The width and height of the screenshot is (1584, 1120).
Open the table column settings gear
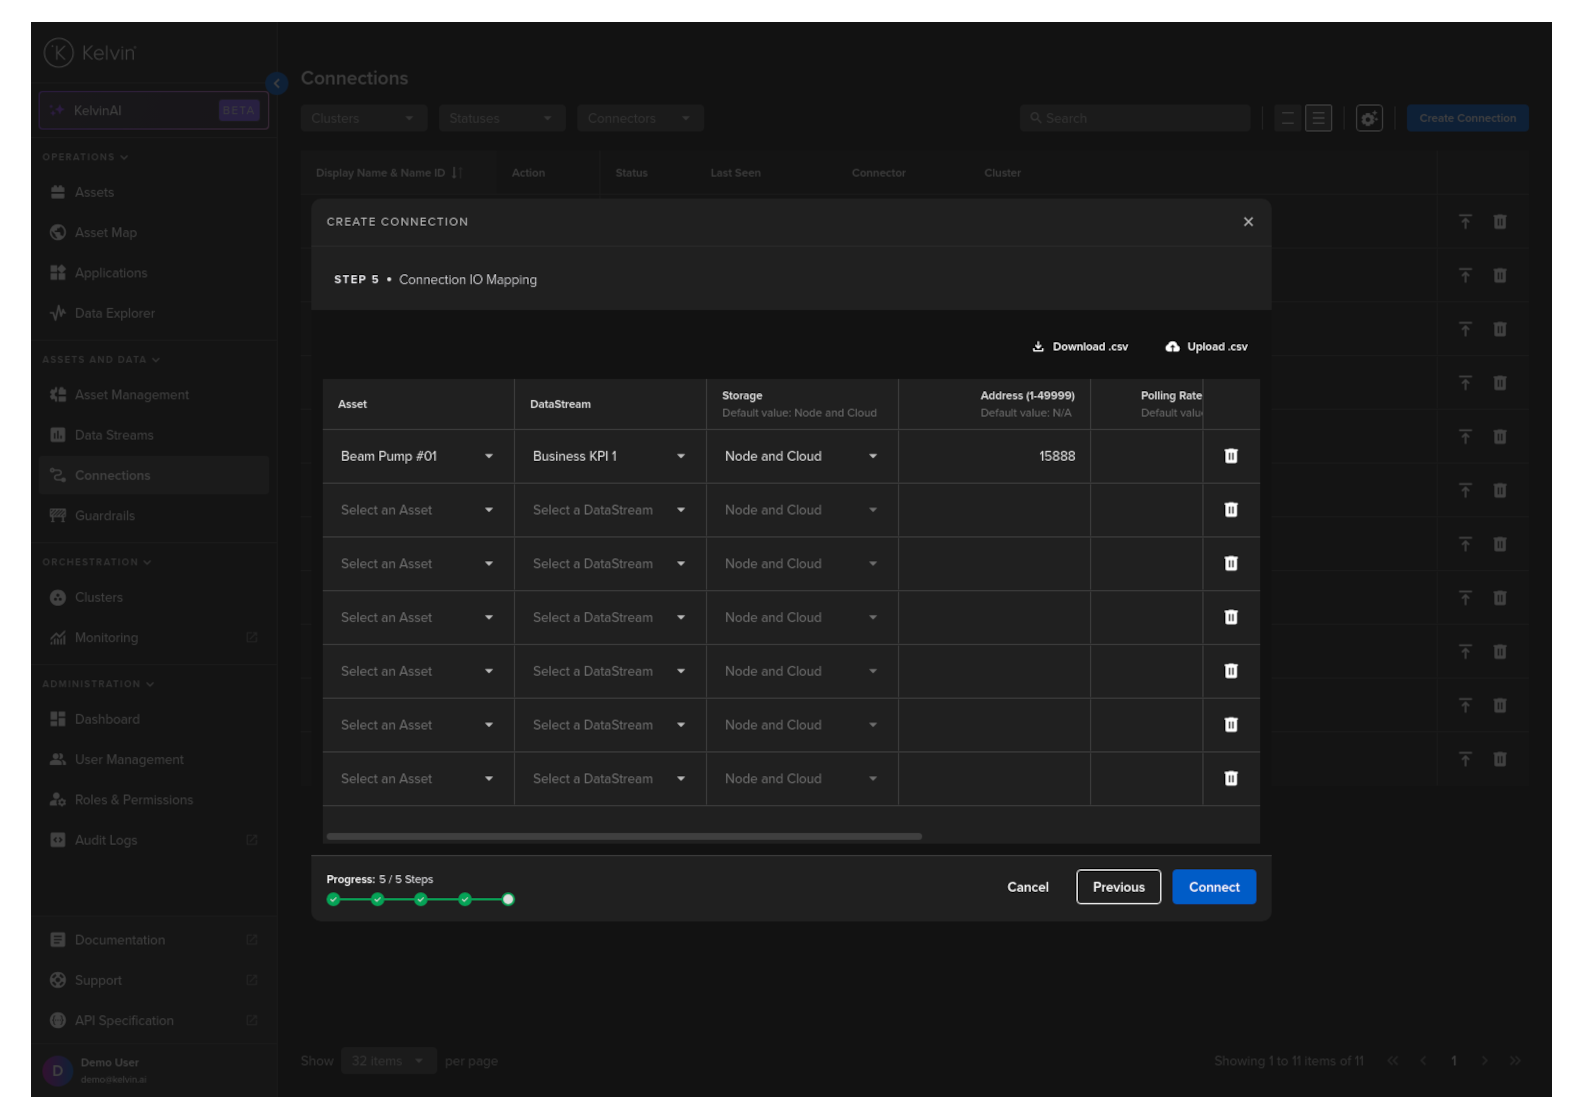tap(1369, 118)
